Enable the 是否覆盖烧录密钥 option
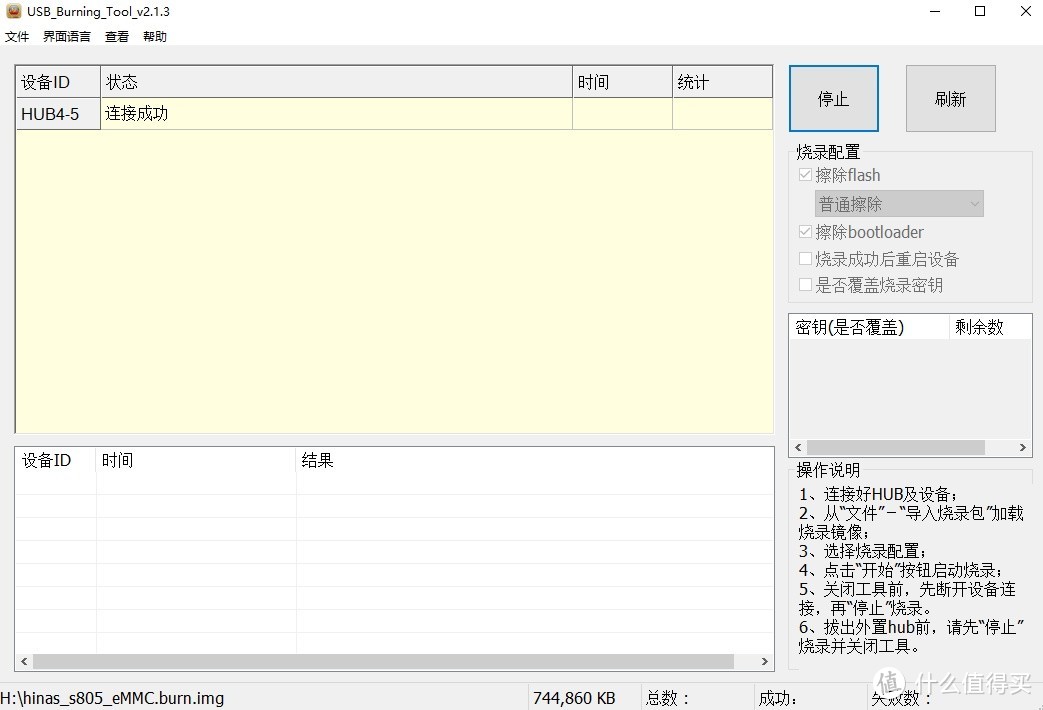 pyautogui.click(x=805, y=284)
